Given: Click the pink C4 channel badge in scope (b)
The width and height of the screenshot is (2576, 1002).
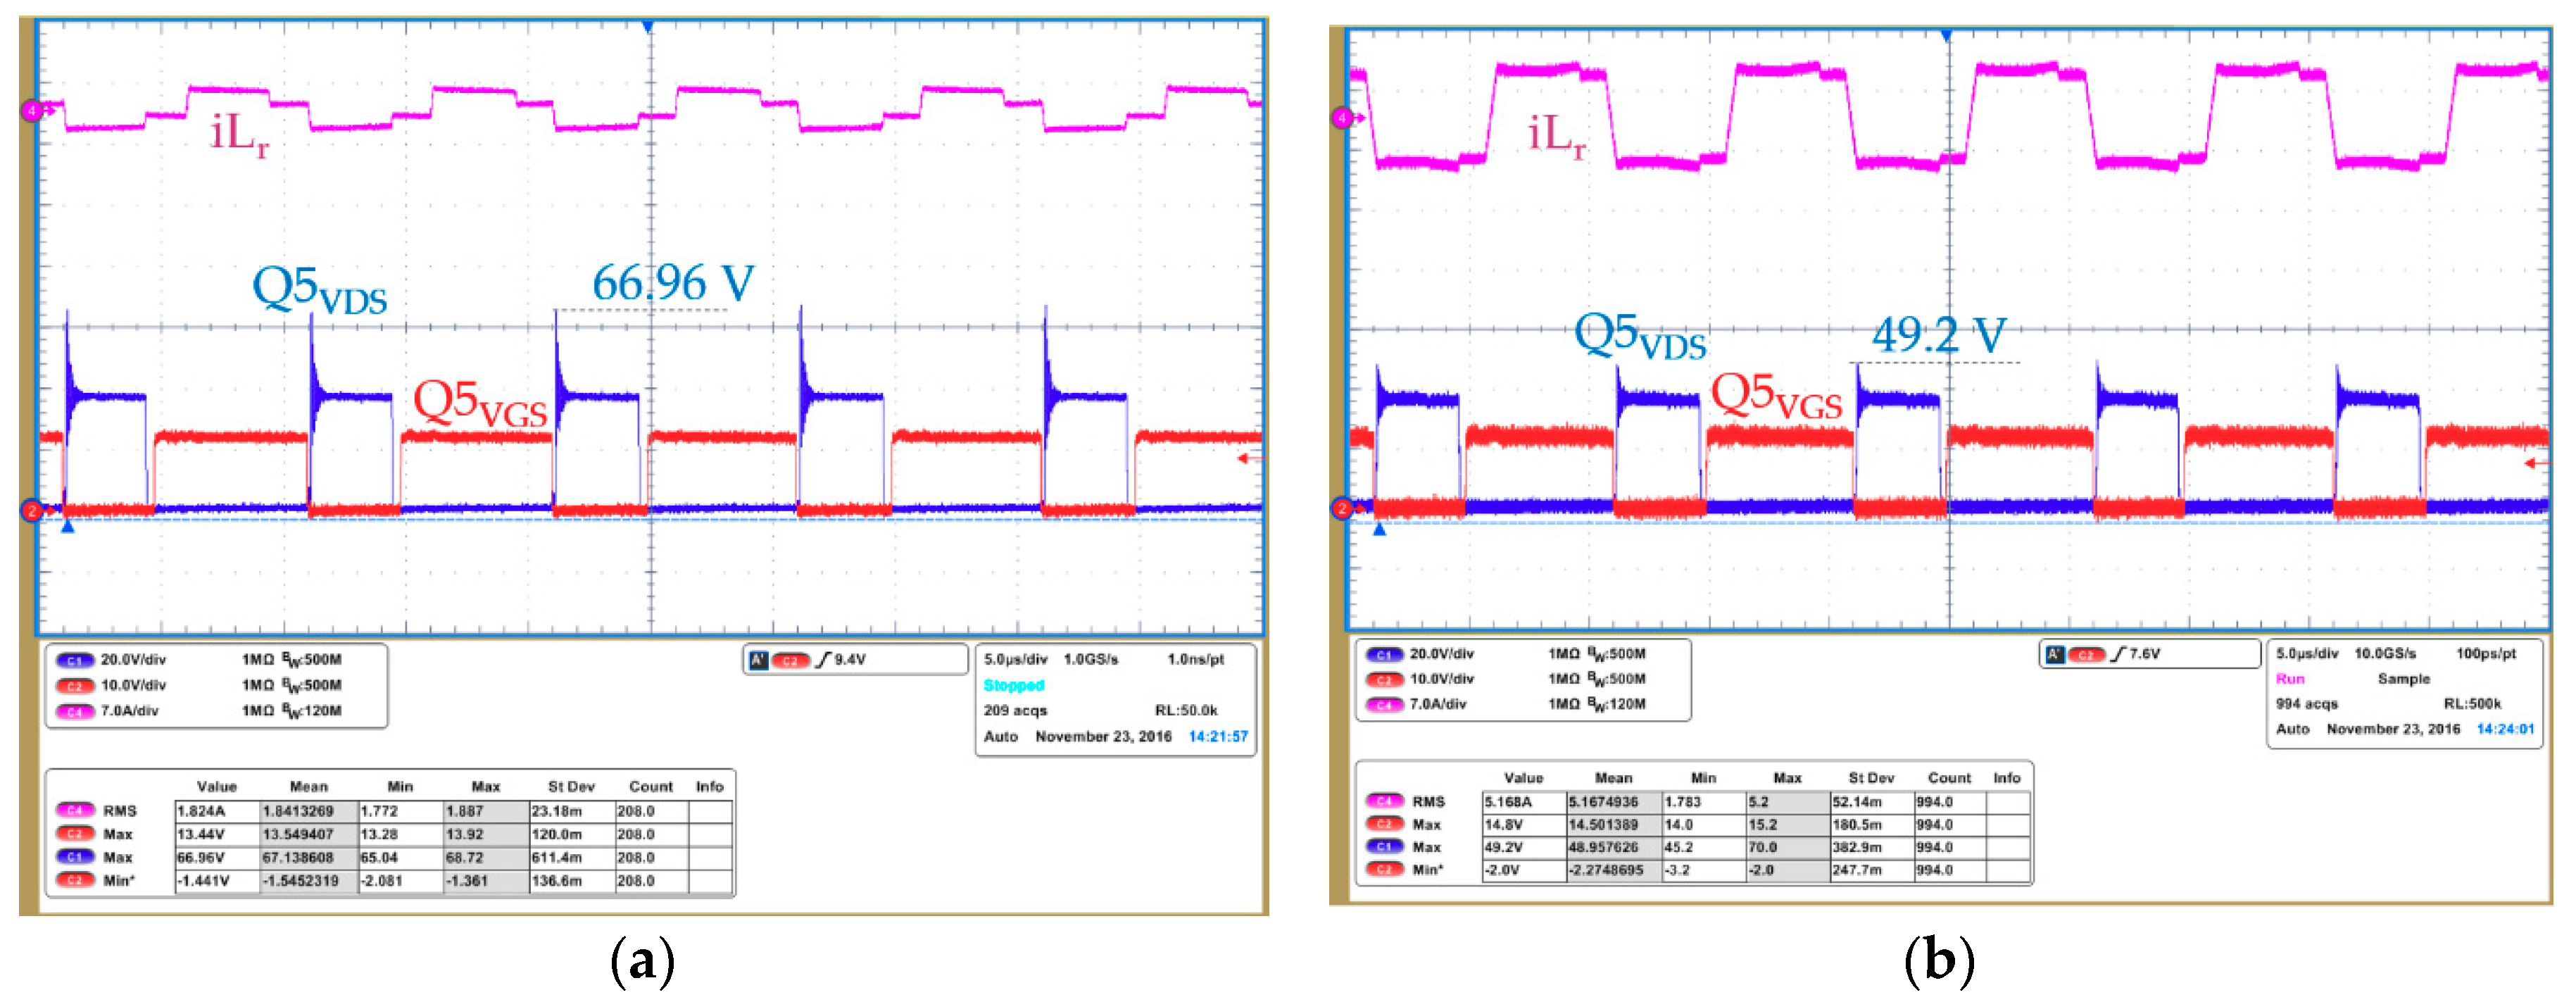Looking at the screenshot, I should 1384,705.
